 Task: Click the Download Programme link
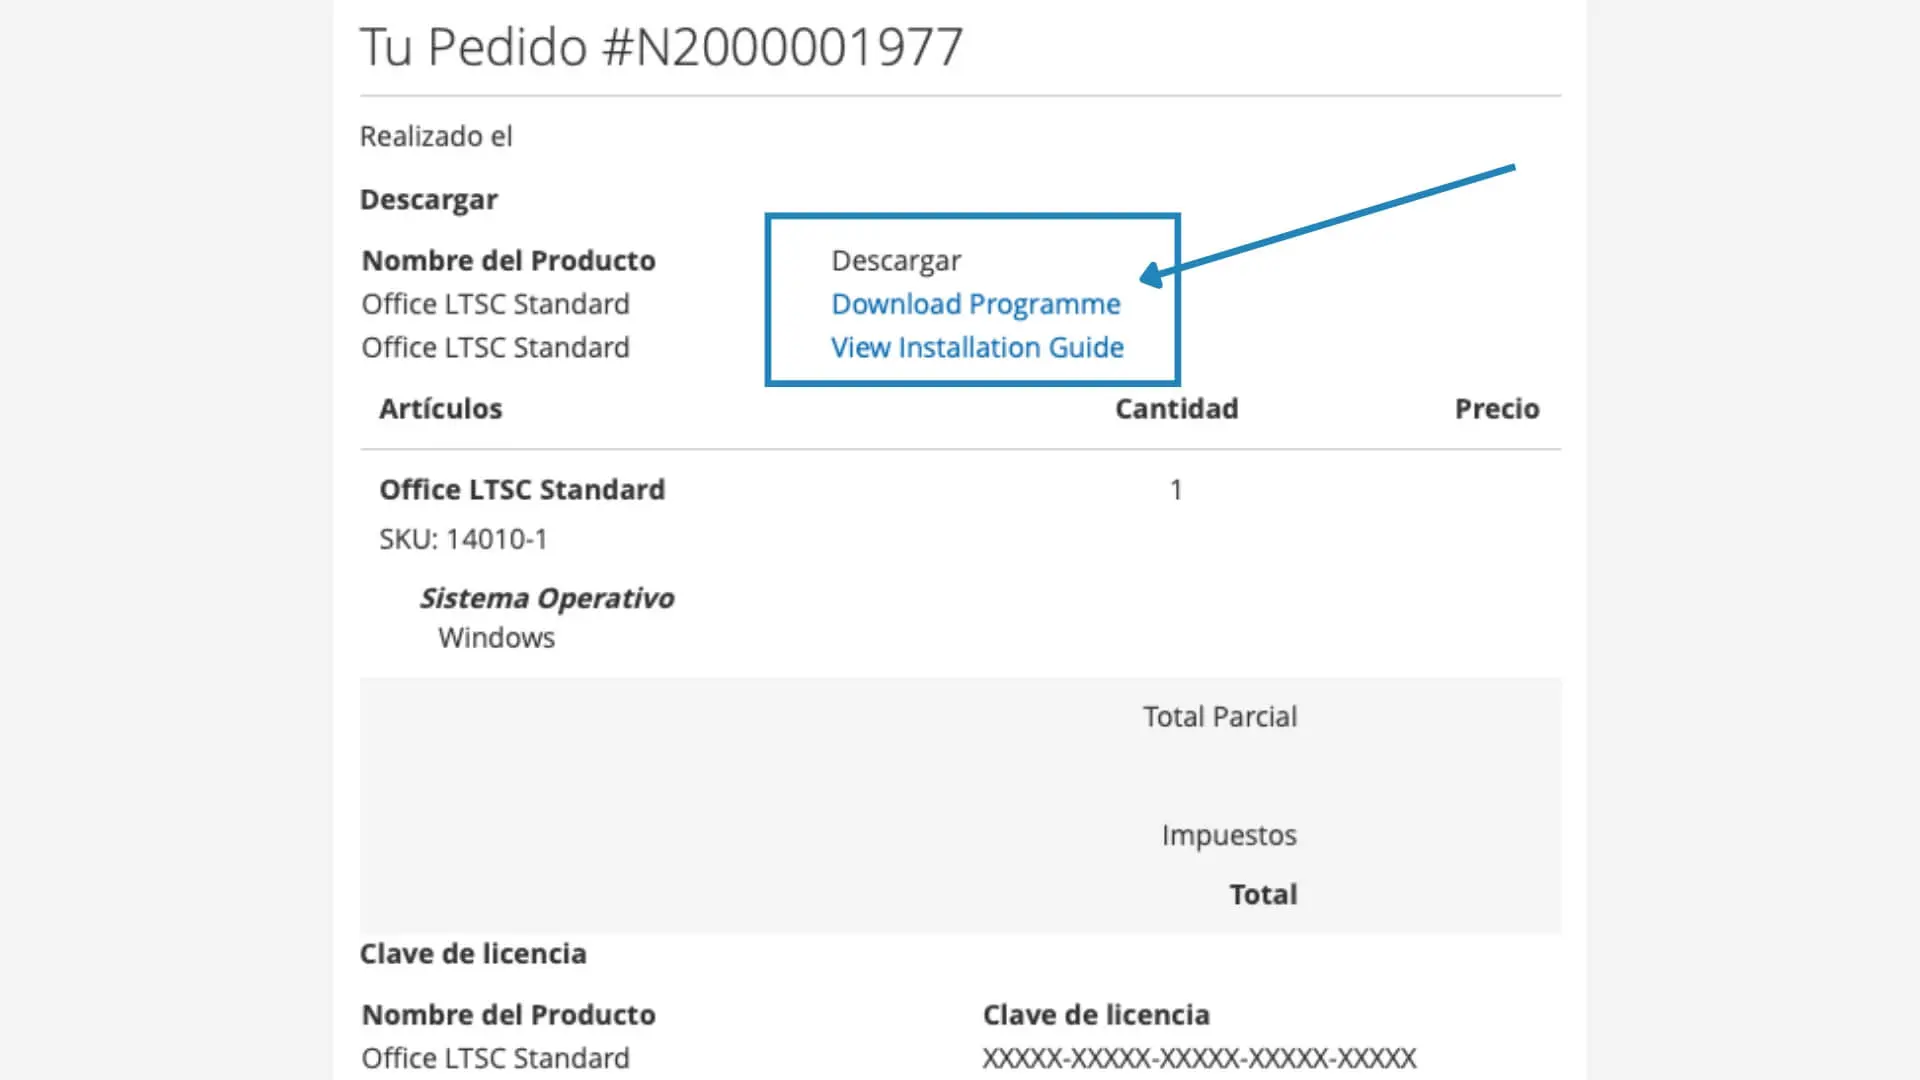[x=975, y=304]
